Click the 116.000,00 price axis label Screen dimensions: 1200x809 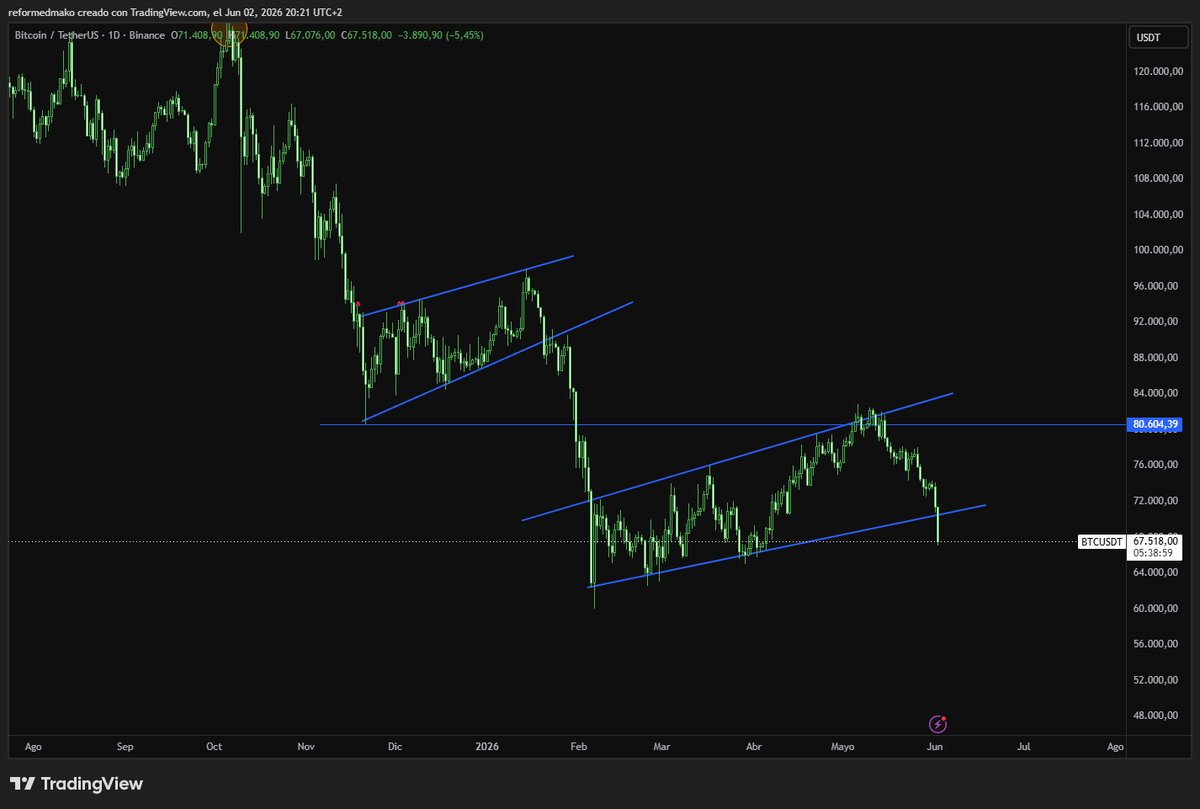coord(1158,107)
